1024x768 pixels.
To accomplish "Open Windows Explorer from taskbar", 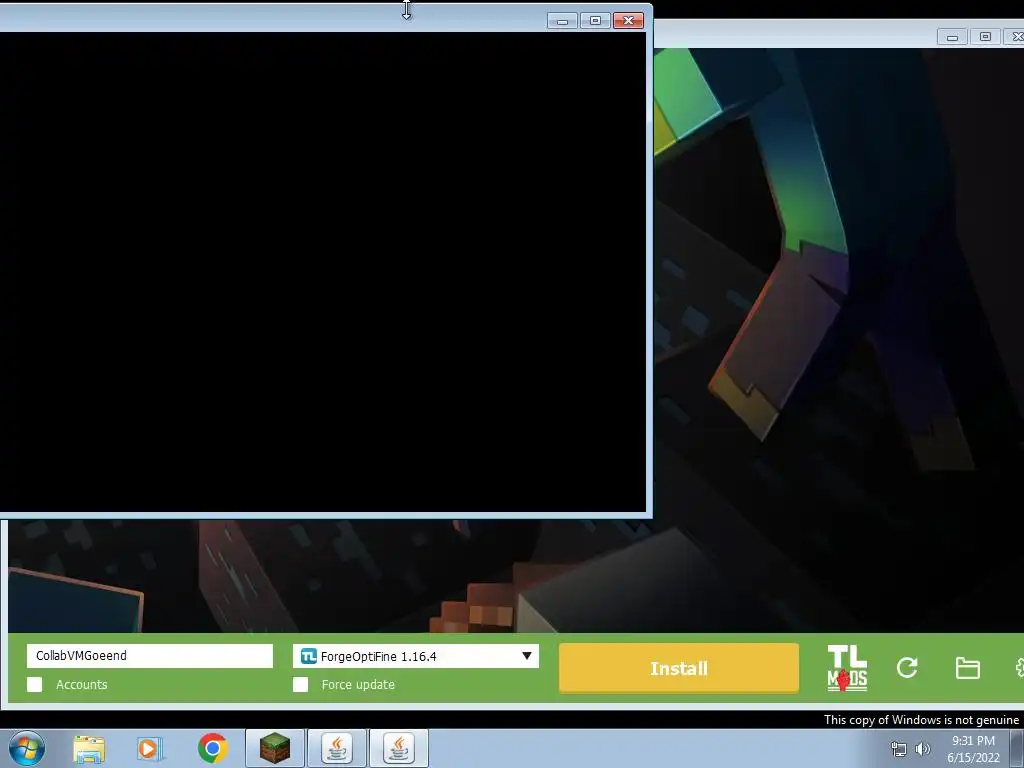I will (89, 749).
